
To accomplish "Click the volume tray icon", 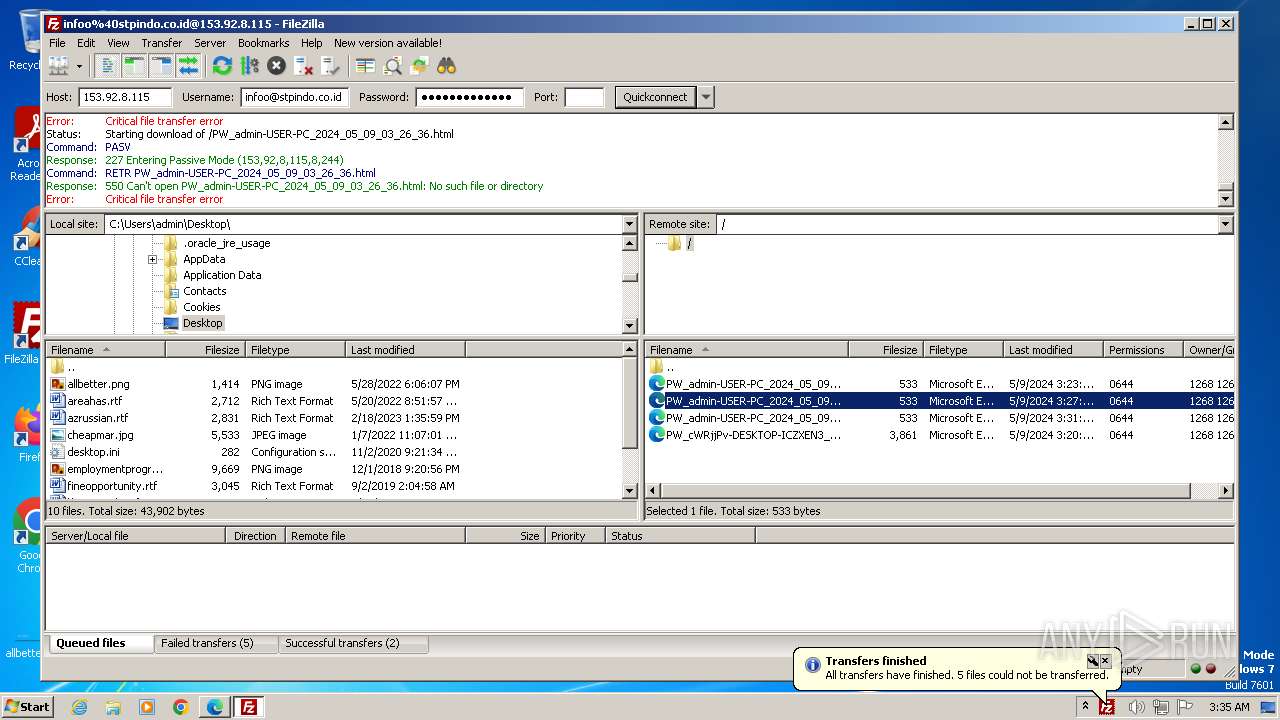I will 1136,707.
